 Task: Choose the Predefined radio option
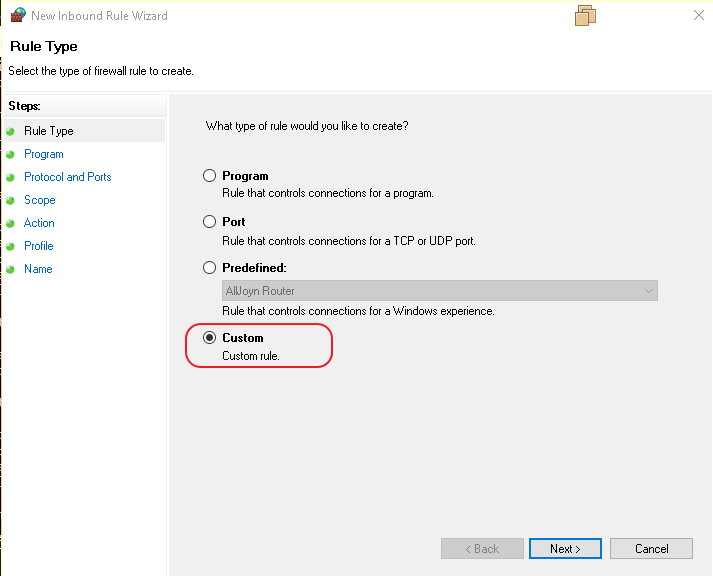click(x=210, y=268)
